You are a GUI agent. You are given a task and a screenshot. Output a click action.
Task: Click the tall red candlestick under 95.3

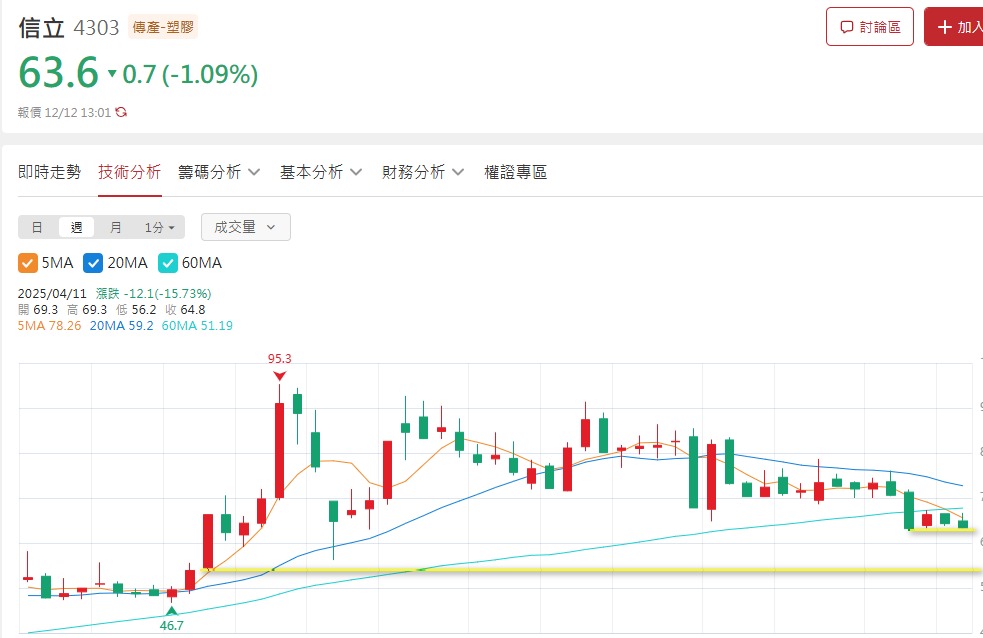point(279,450)
